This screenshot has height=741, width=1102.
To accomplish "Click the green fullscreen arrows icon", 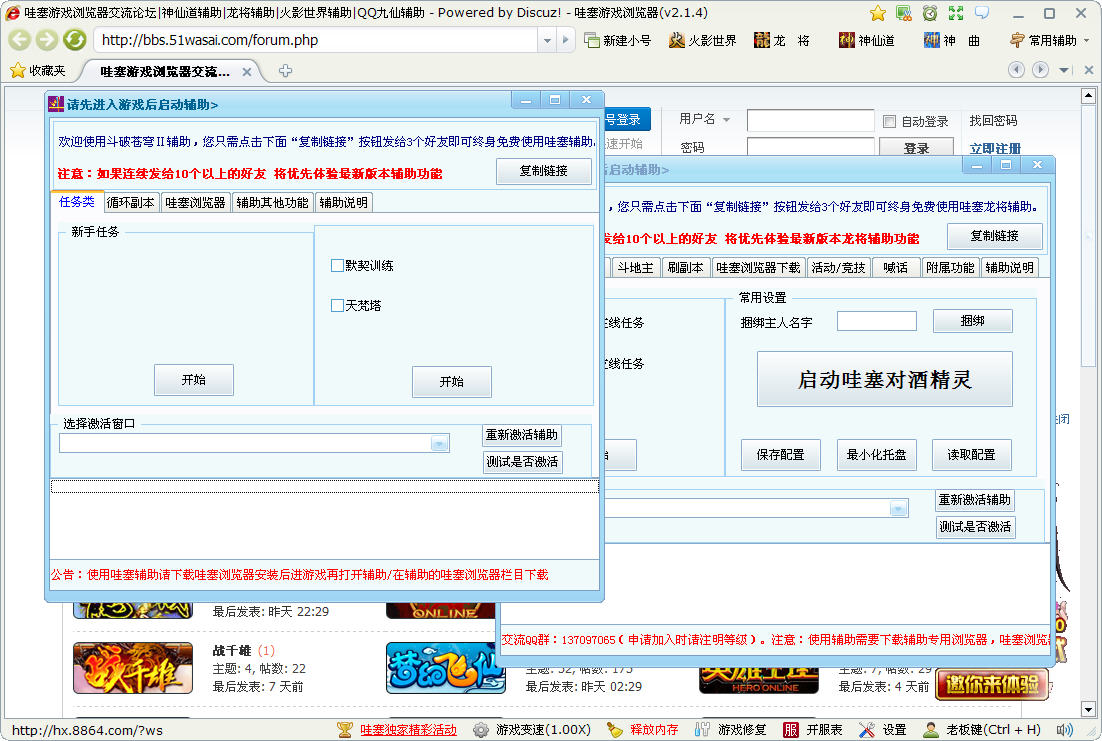I will coord(956,13).
